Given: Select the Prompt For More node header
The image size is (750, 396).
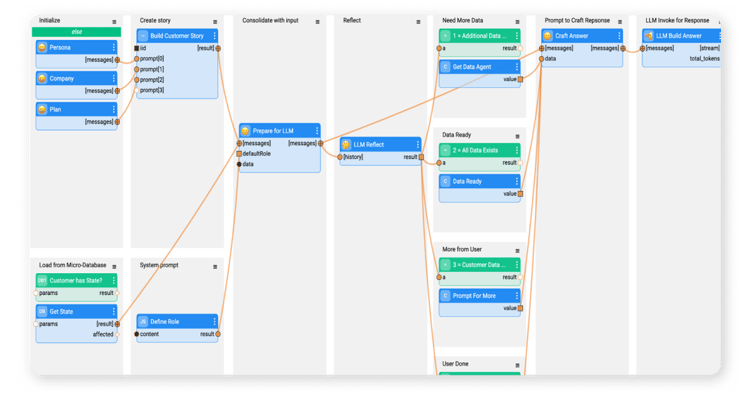Looking at the screenshot, I should click(480, 296).
